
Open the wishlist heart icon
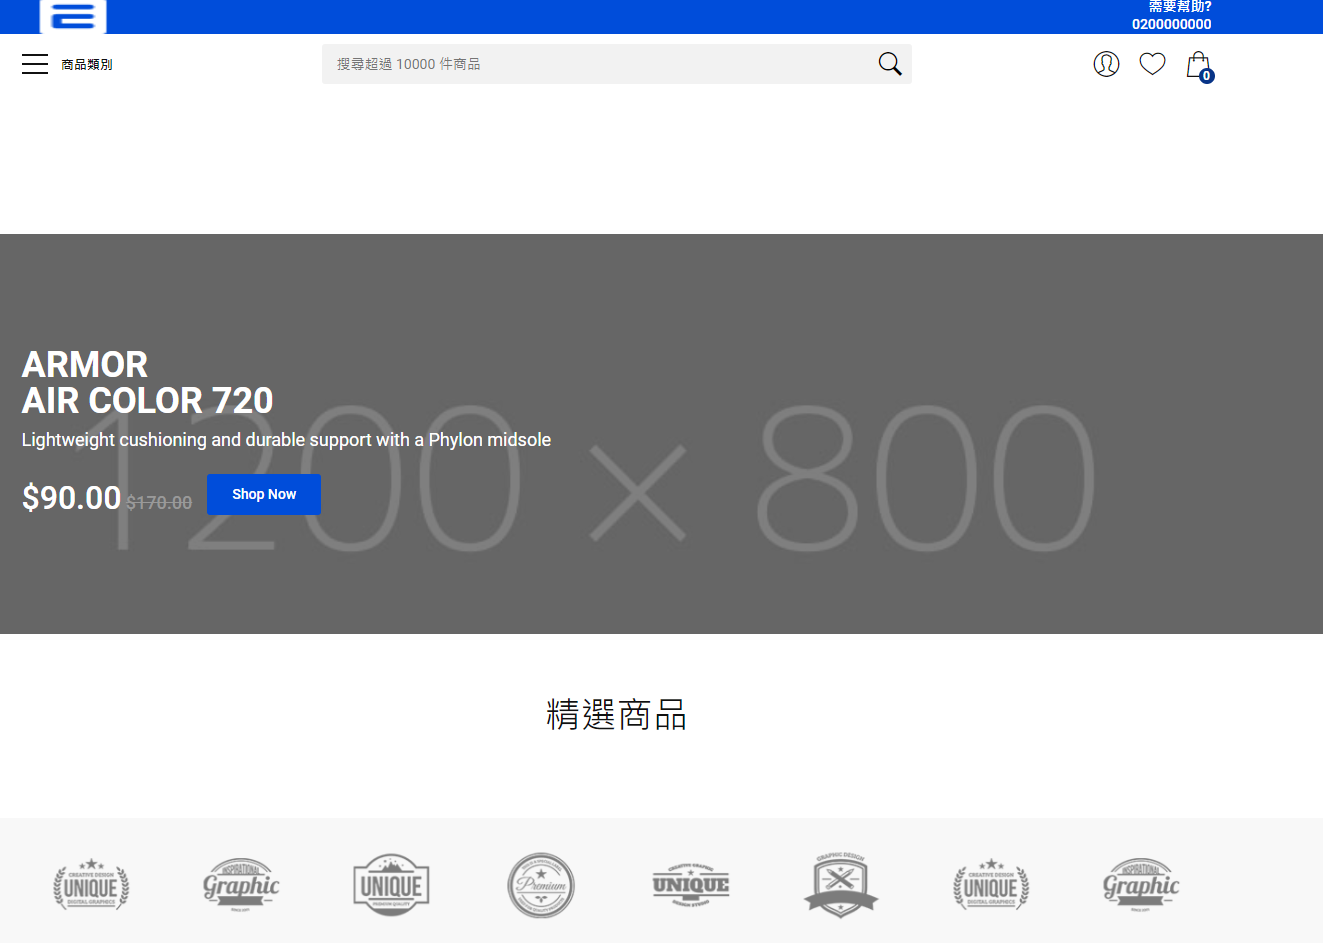pyautogui.click(x=1152, y=64)
